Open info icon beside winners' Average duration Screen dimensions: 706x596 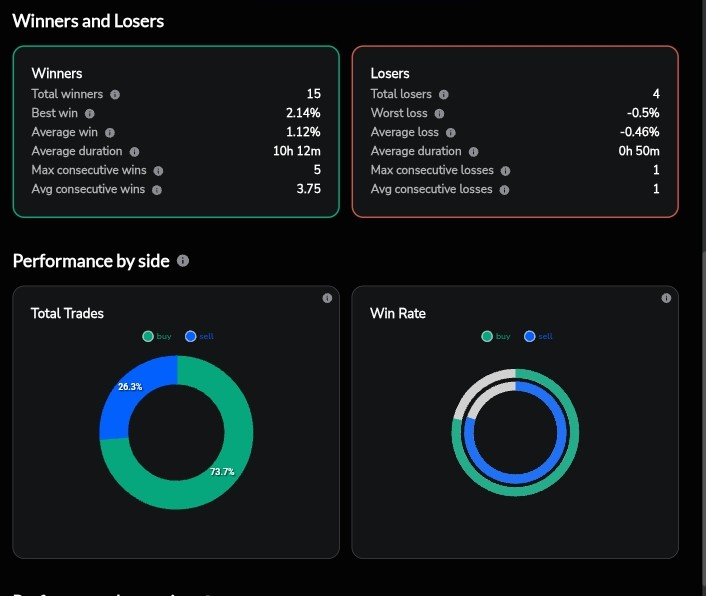point(134,152)
